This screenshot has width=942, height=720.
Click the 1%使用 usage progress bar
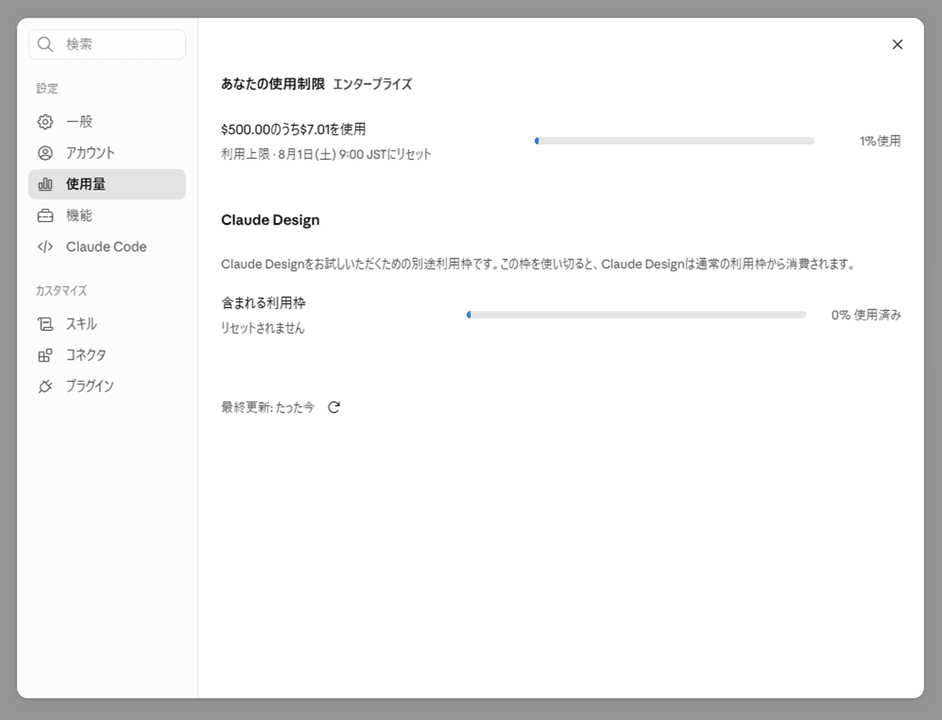674,141
